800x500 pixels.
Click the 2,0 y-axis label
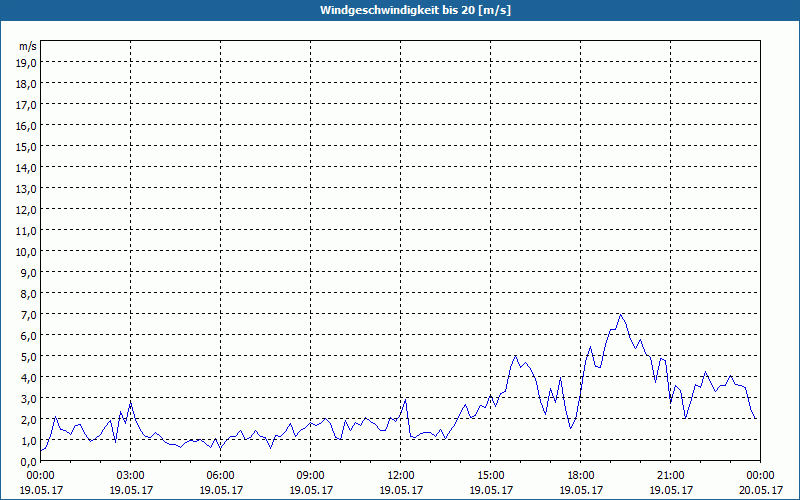29,419
